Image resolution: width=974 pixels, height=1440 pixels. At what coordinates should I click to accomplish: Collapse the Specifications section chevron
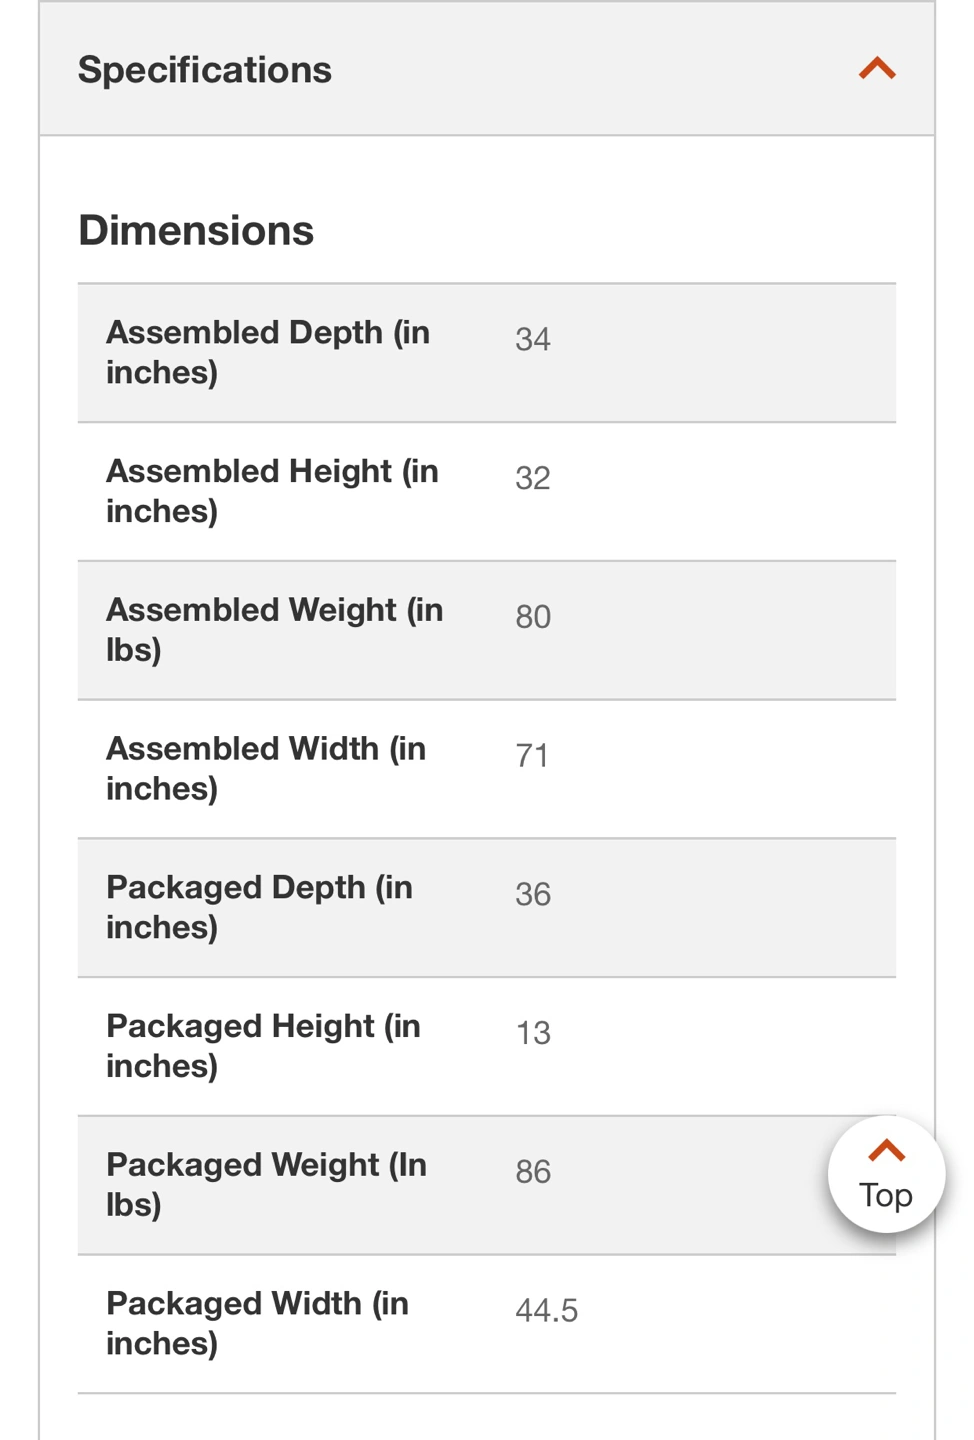click(877, 69)
